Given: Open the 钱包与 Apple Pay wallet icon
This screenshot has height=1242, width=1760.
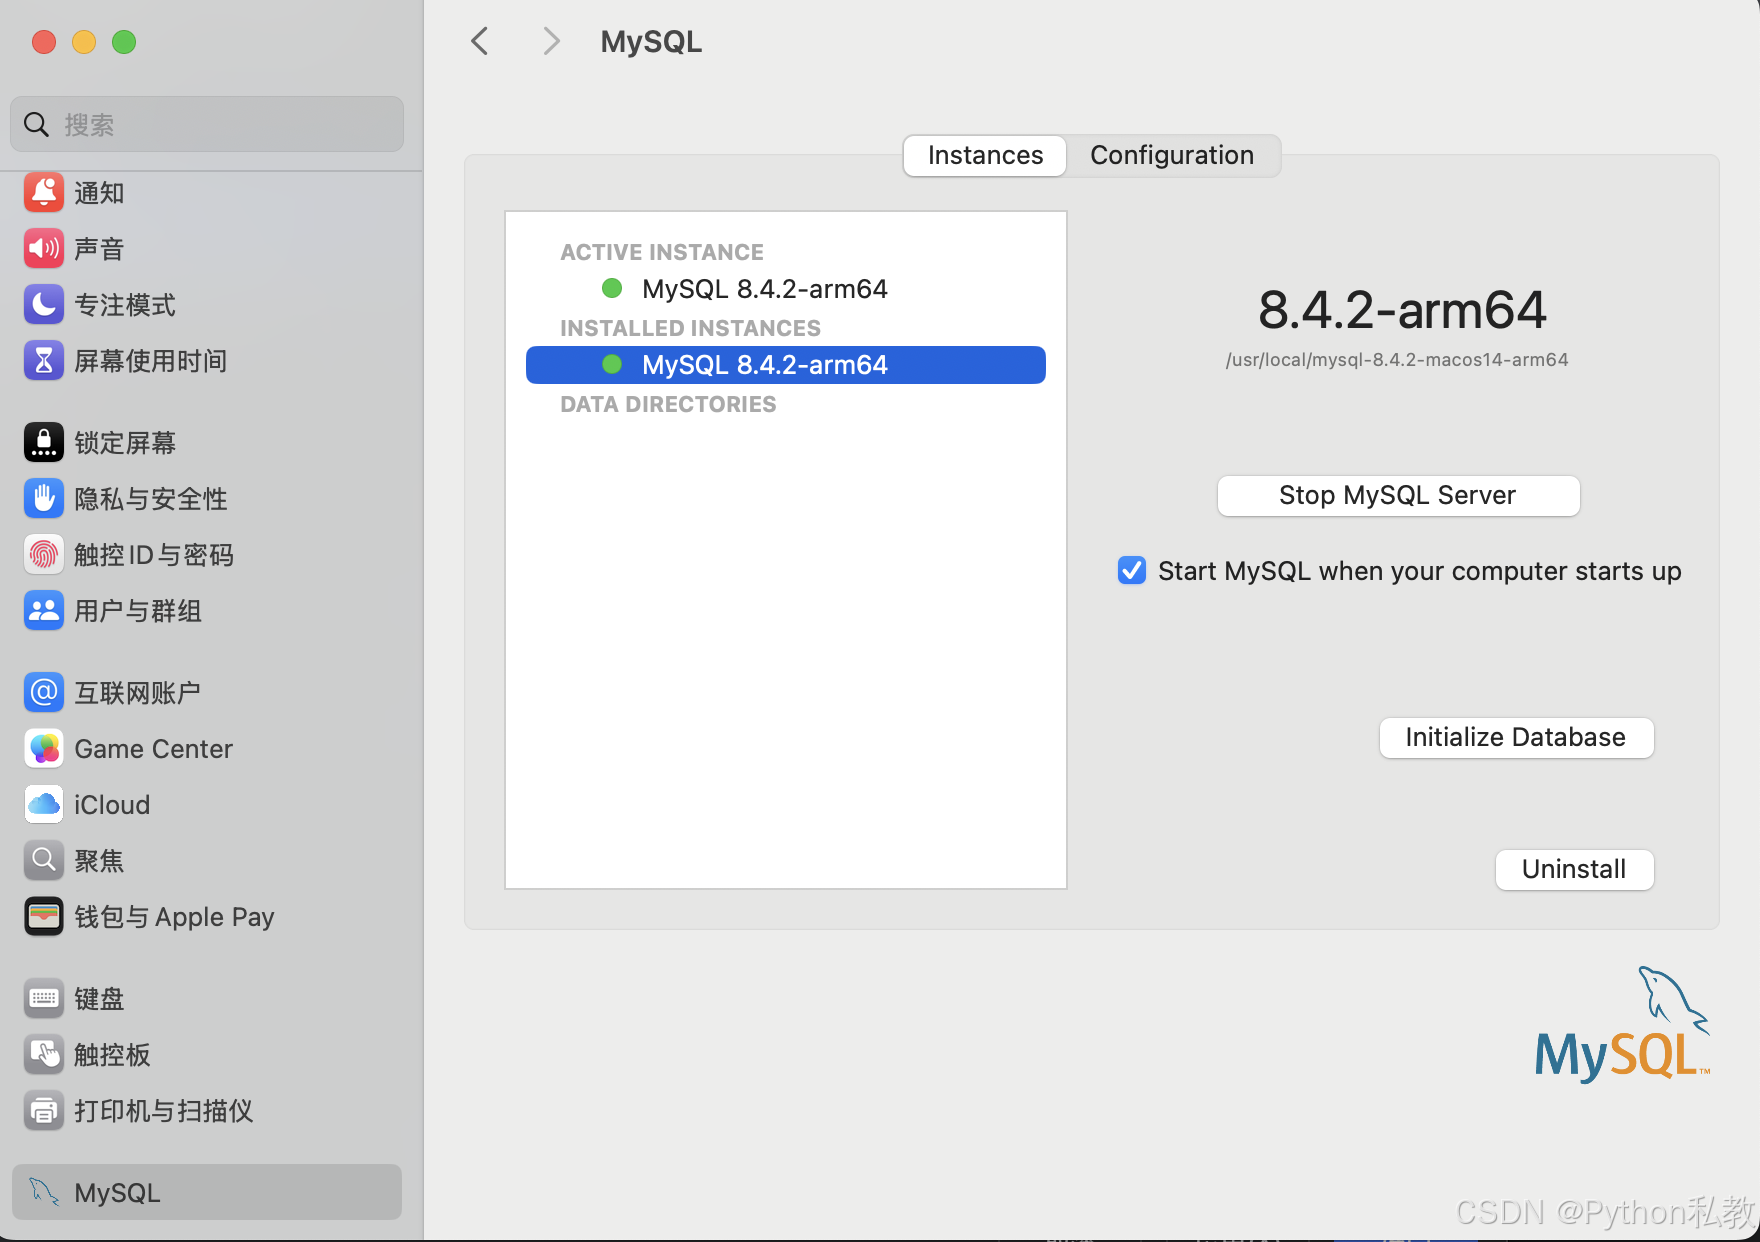Looking at the screenshot, I should tap(44, 917).
